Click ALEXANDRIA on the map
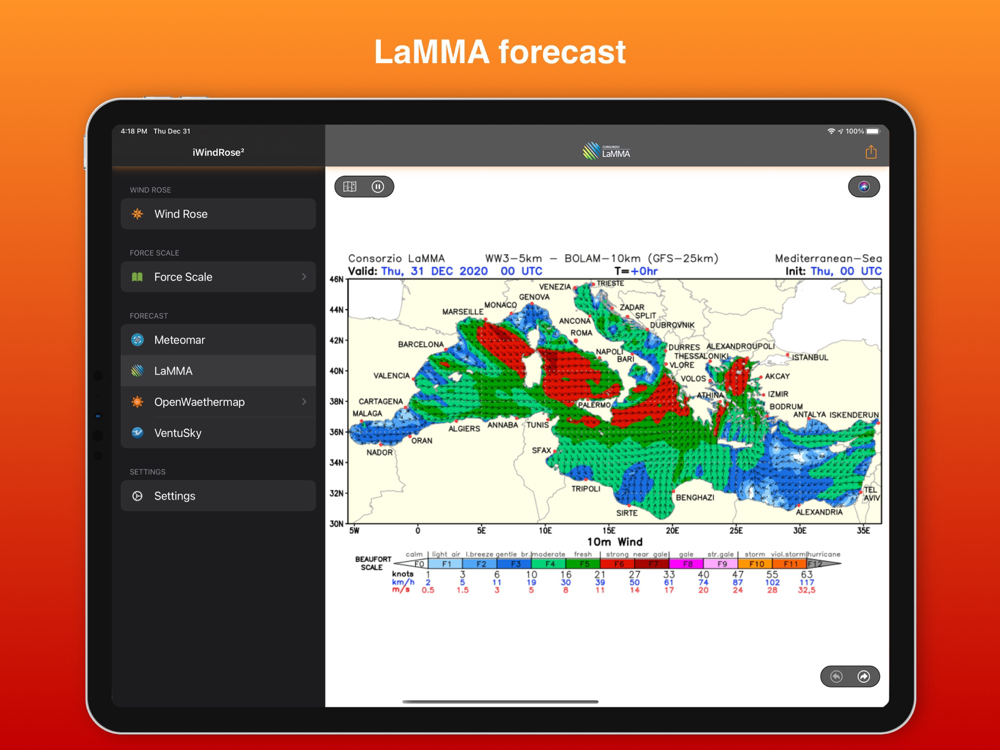This screenshot has height=750, width=1000. 819,512
